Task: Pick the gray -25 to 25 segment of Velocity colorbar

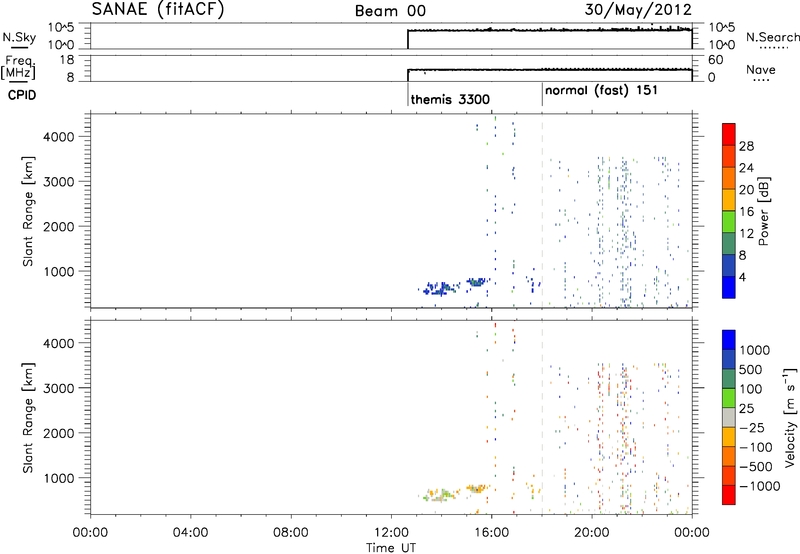Action: point(729,417)
